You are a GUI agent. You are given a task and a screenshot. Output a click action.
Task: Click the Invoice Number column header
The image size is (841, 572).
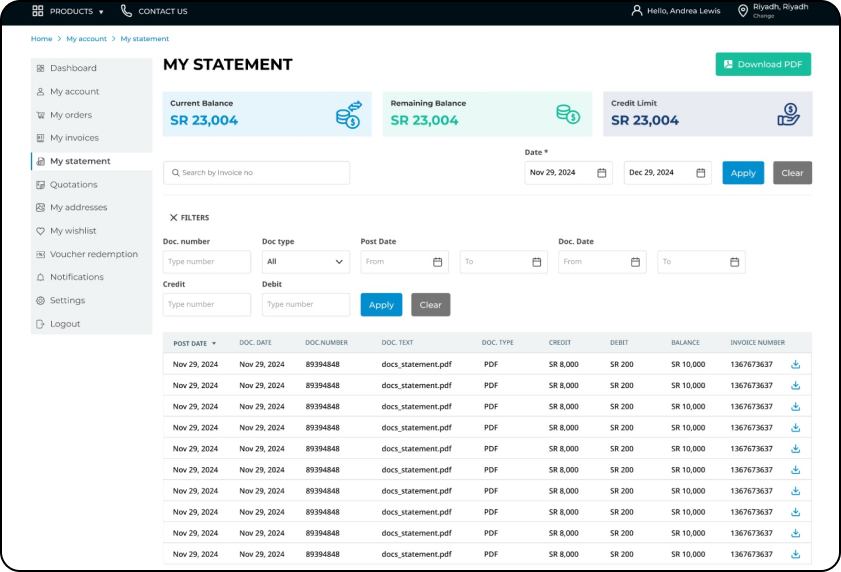(x=757, y=342)
